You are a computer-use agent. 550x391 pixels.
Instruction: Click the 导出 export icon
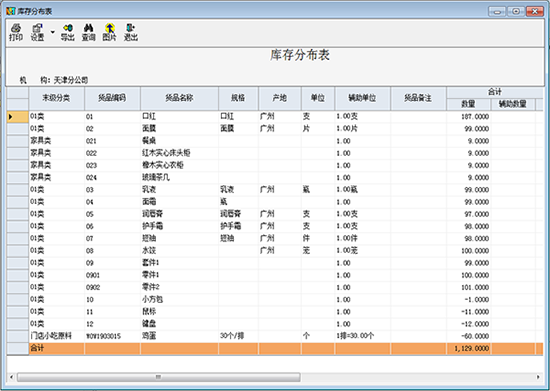(68, 32)
